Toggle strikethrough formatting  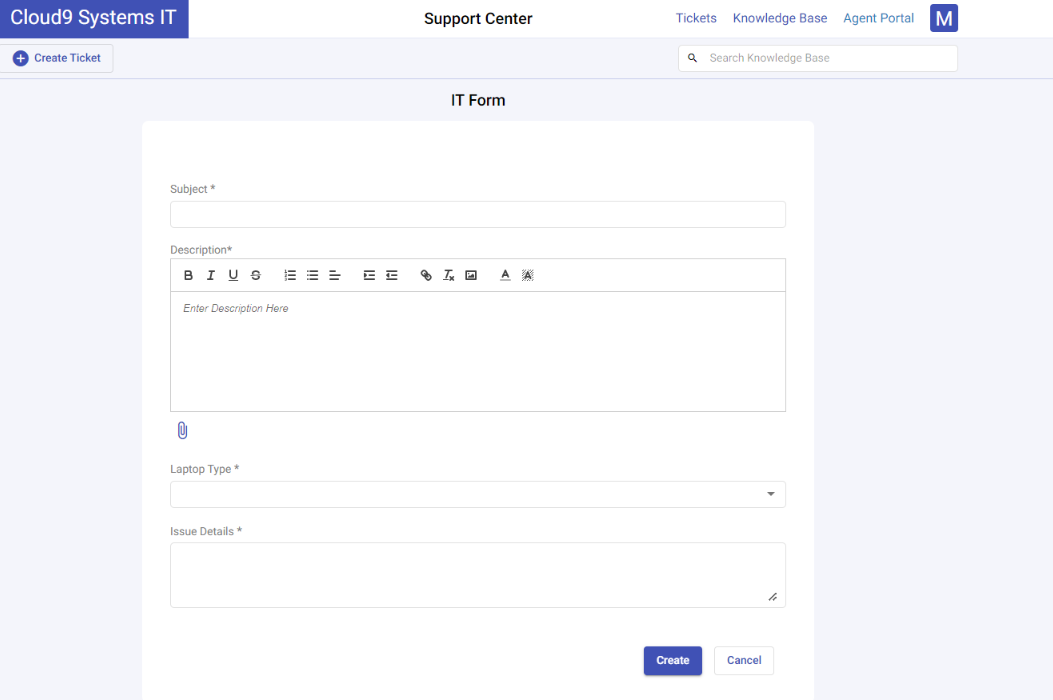(254, 275)
